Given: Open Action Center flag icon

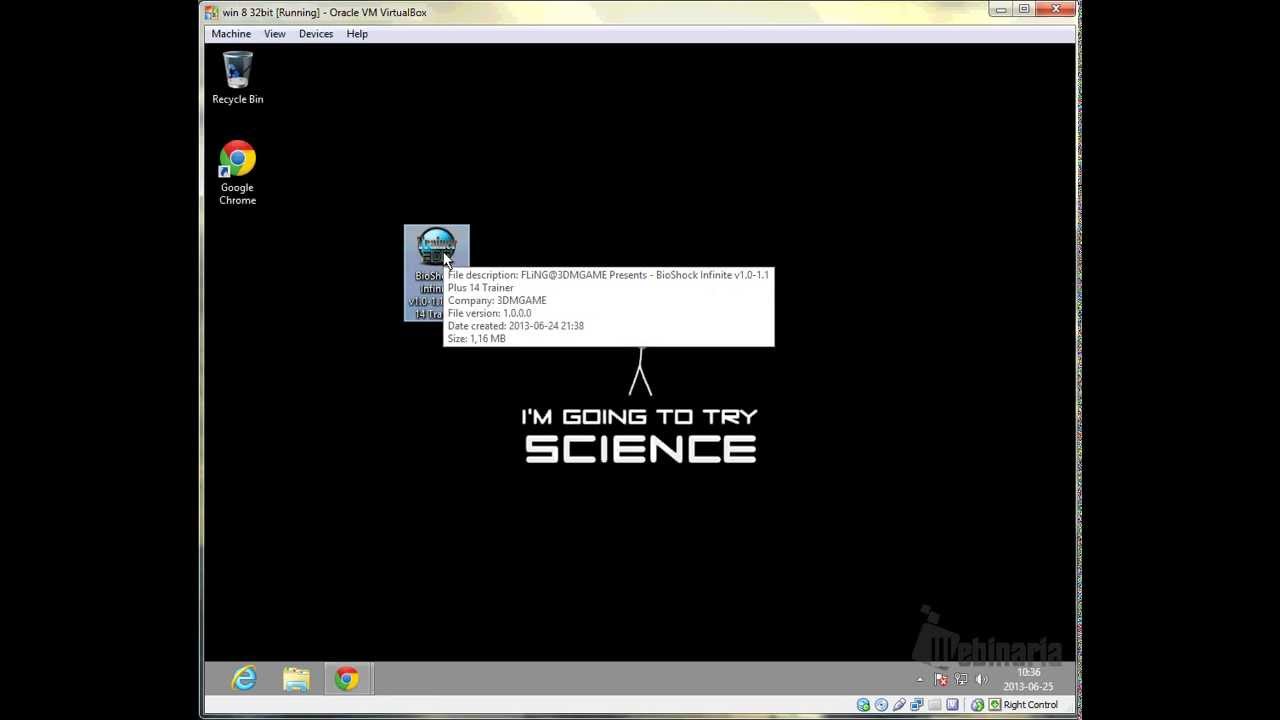Looking at the screenshot, I should click(941, 679).
